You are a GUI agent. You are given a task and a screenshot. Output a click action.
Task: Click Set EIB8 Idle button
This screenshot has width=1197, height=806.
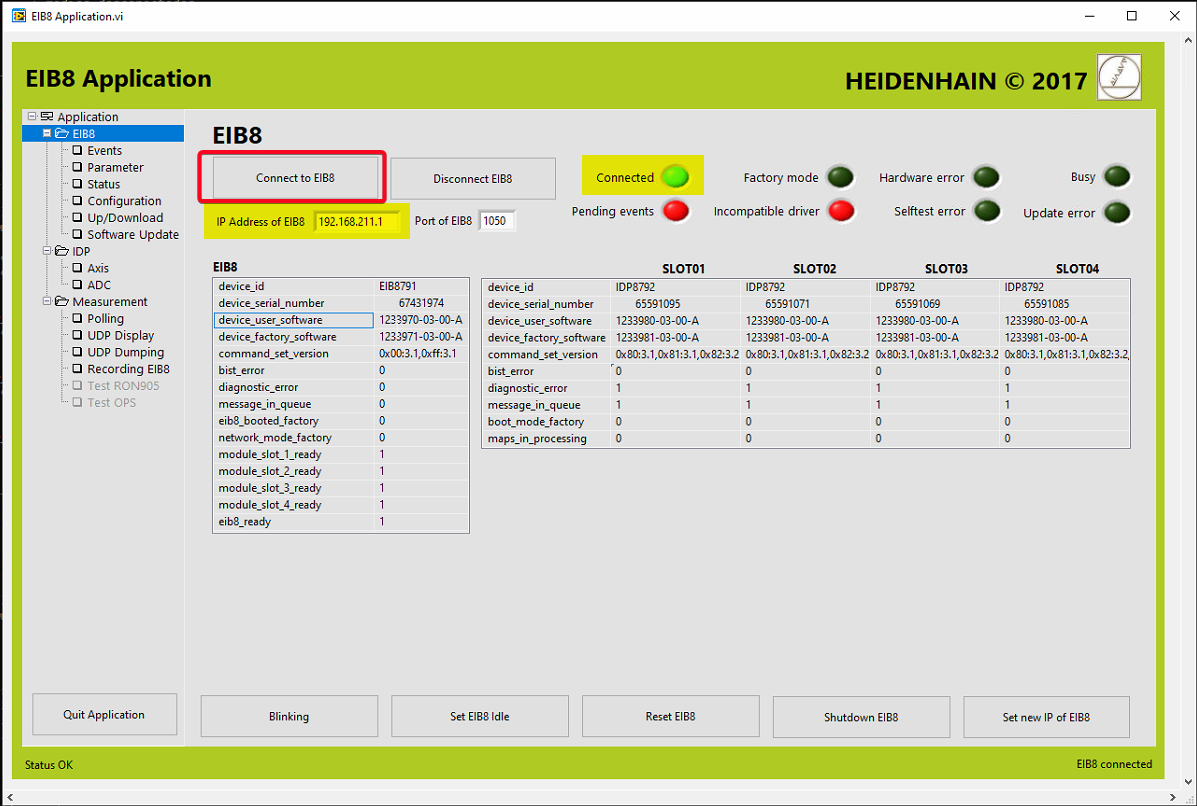pos(479,716)
